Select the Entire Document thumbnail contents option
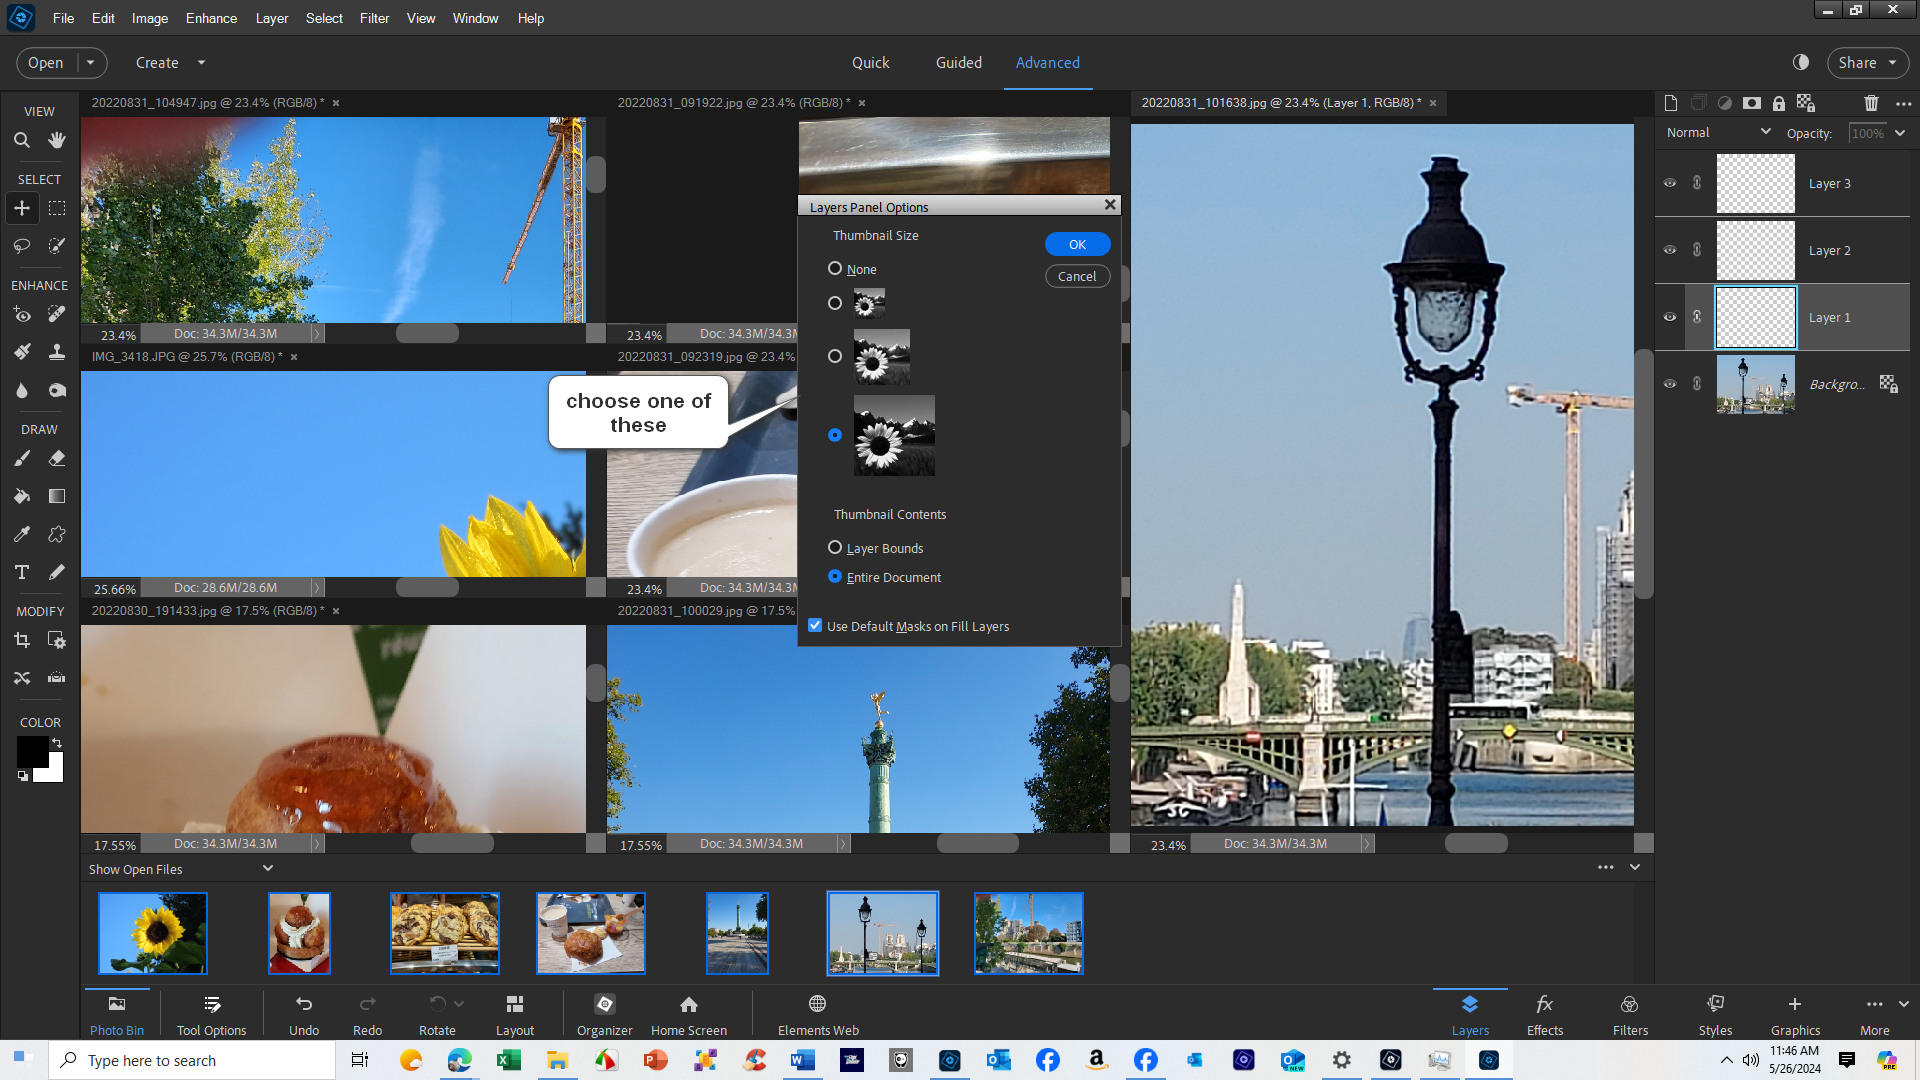Image resolution: width=1920 pixels, height=1080 pixels. (836, 577)
